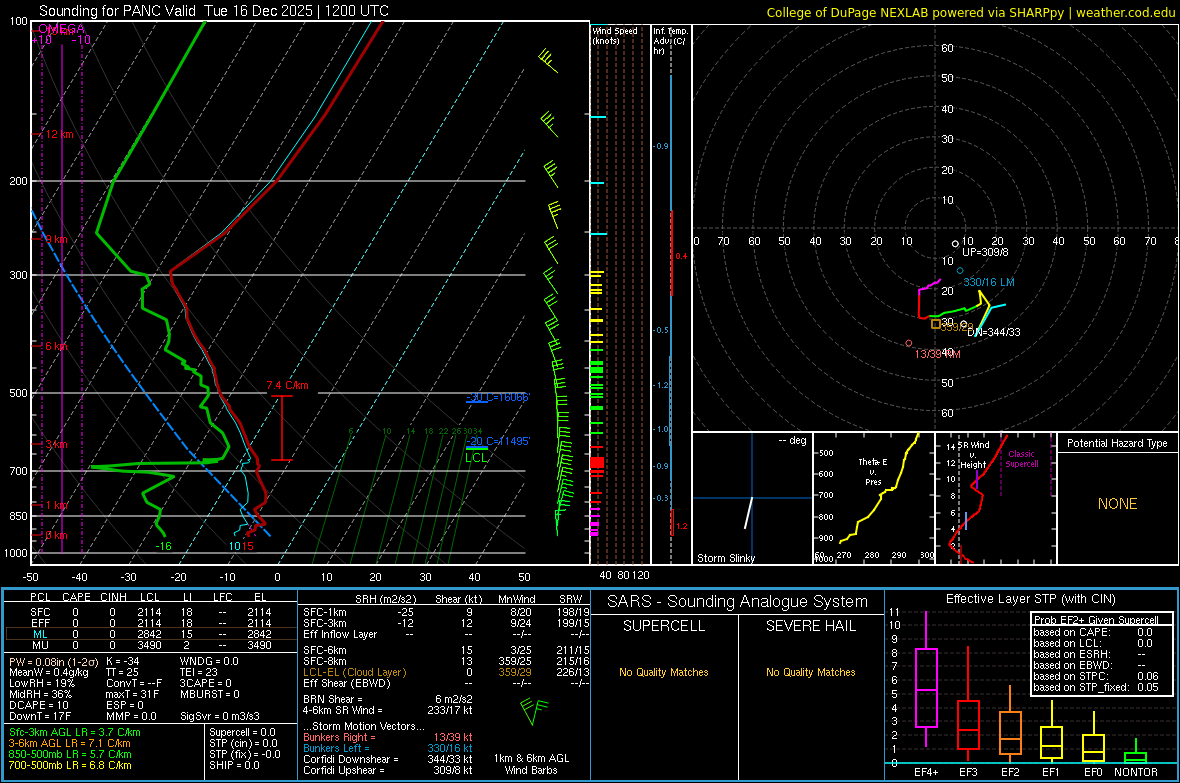The image size is (1180, 783).
Task: Click the Bunkers Left = 330/16 kt line
Action: coord(388,748)
